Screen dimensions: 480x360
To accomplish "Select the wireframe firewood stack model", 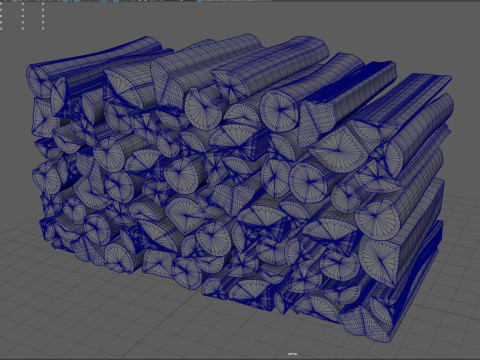I will coord(240,187).
